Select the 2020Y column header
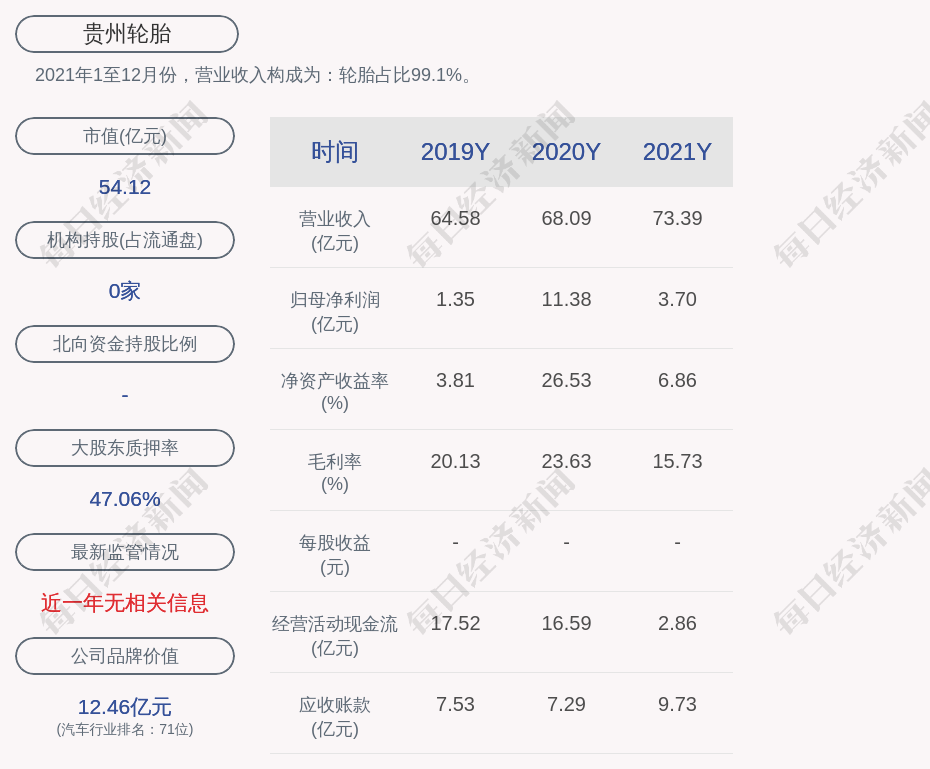930x769 pixels. point(566,152)
